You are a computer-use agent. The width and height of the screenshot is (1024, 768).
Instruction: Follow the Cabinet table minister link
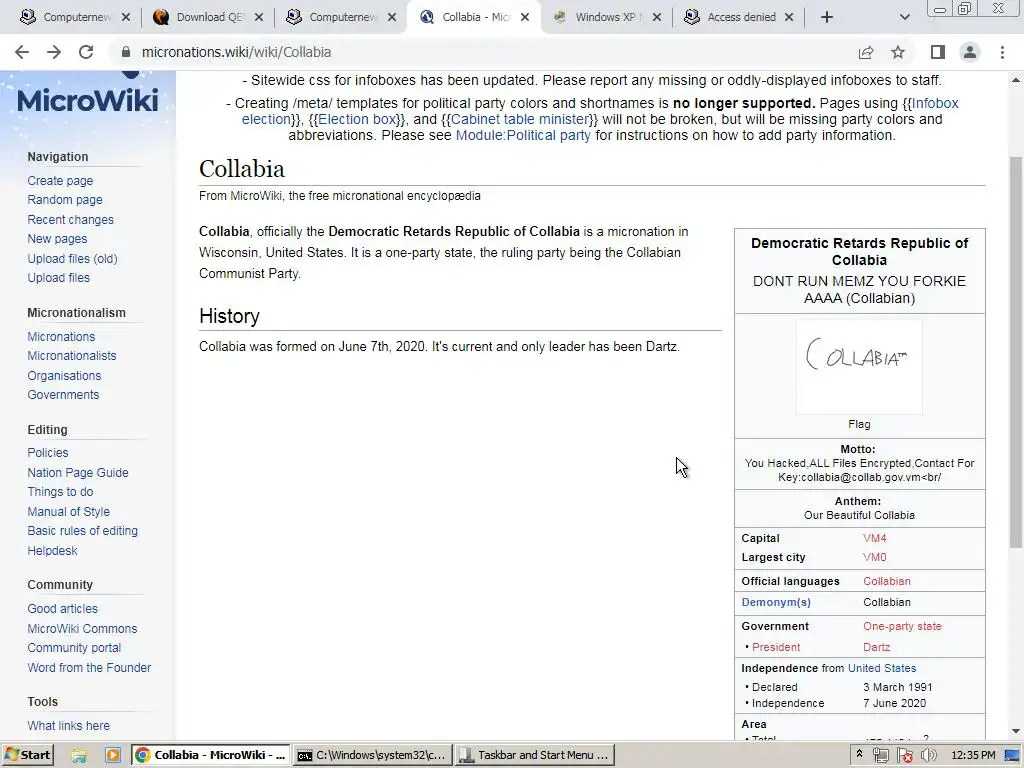pyautogui.click(x=520, y=120)
